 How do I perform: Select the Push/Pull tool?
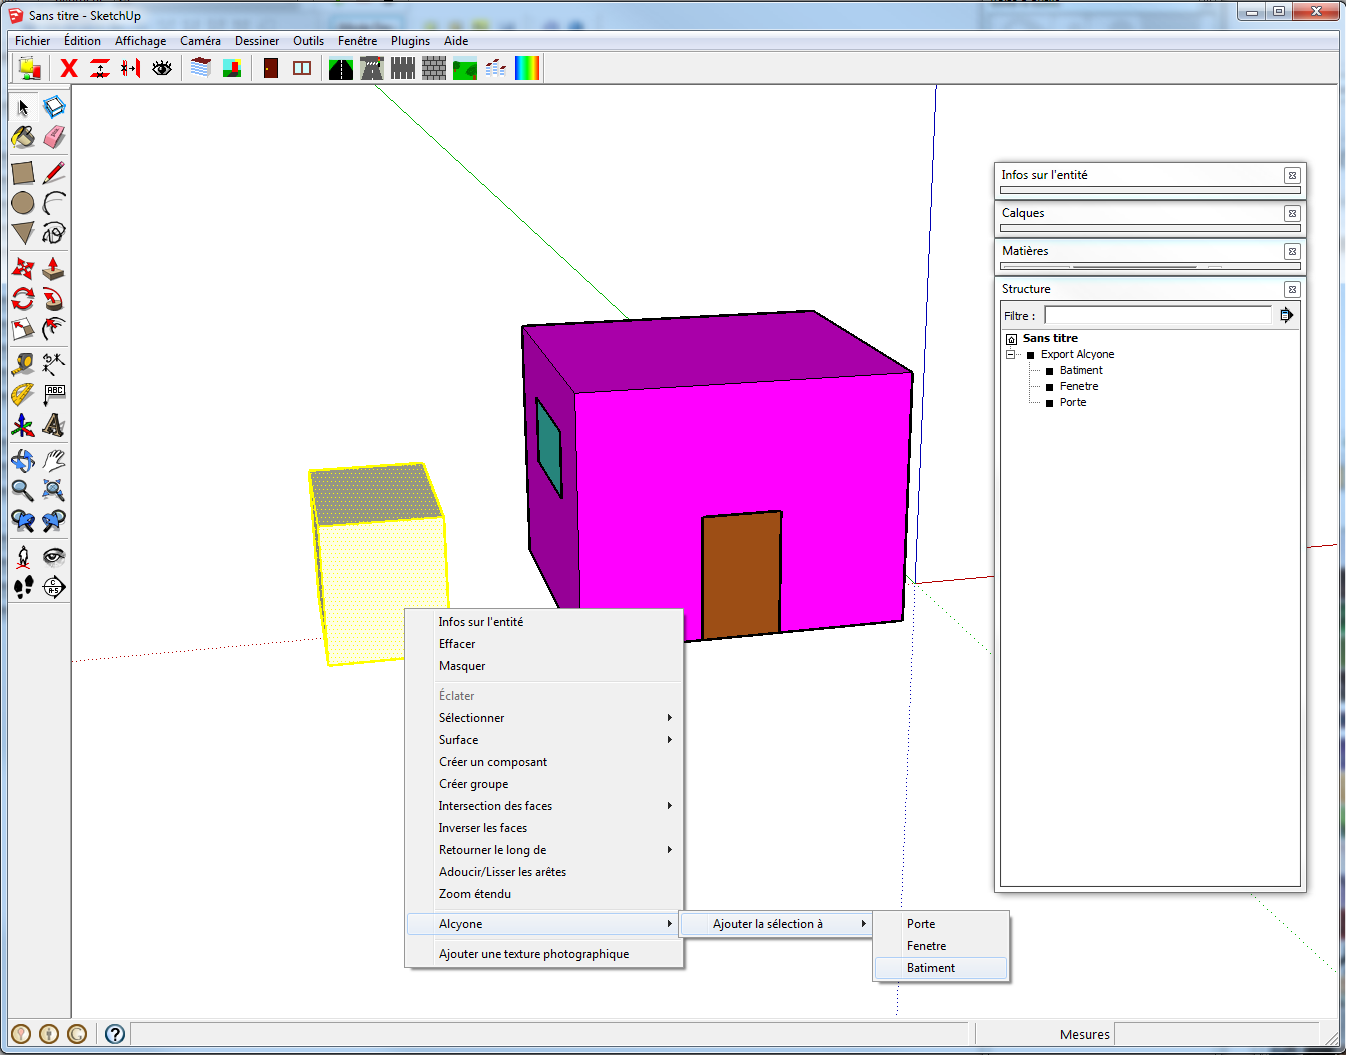point(54,268)
